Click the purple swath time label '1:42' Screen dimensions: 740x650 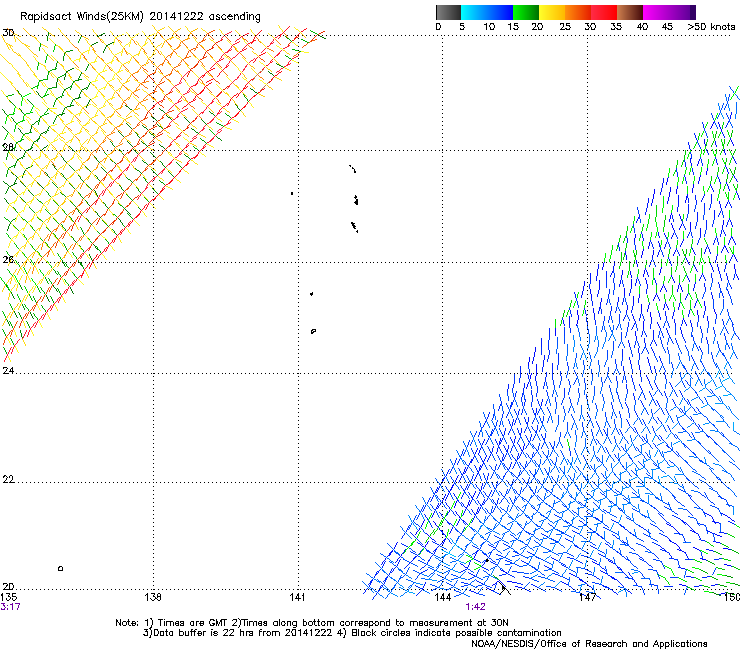click(x=475, y=607)
